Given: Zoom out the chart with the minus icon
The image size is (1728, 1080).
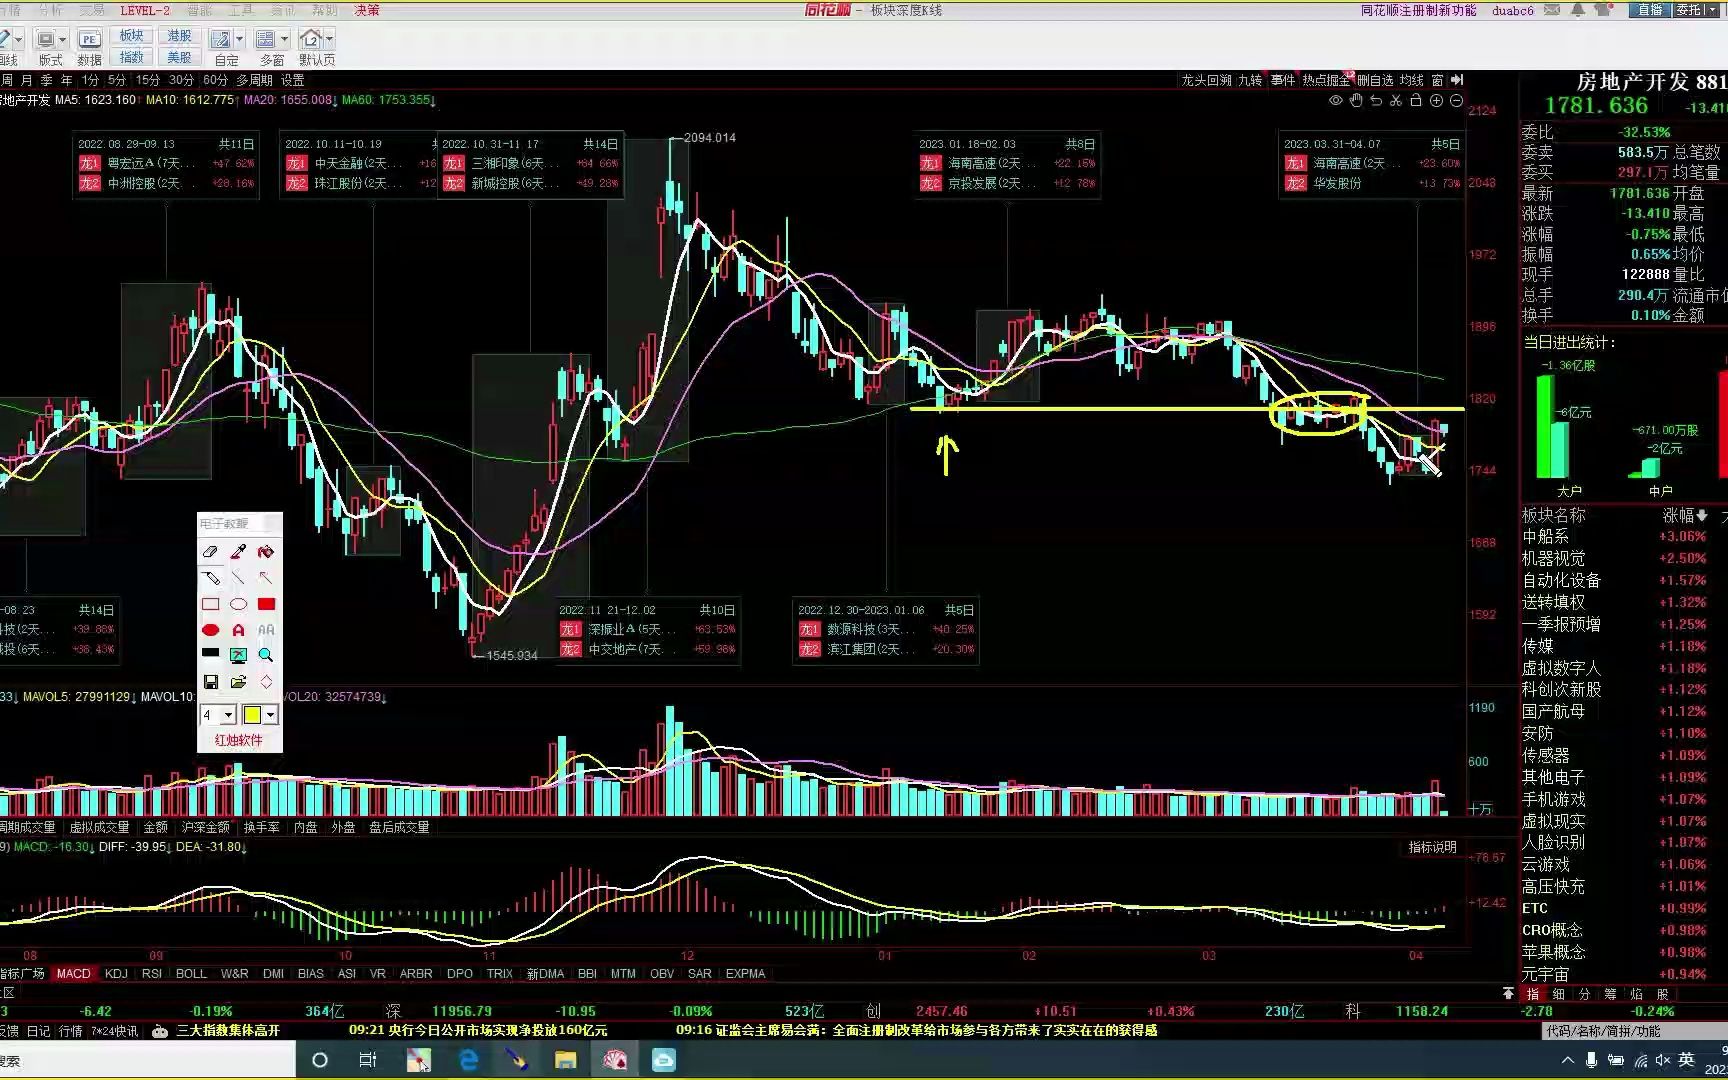Looking at the screenshot, I should (x=1456, y=101).
